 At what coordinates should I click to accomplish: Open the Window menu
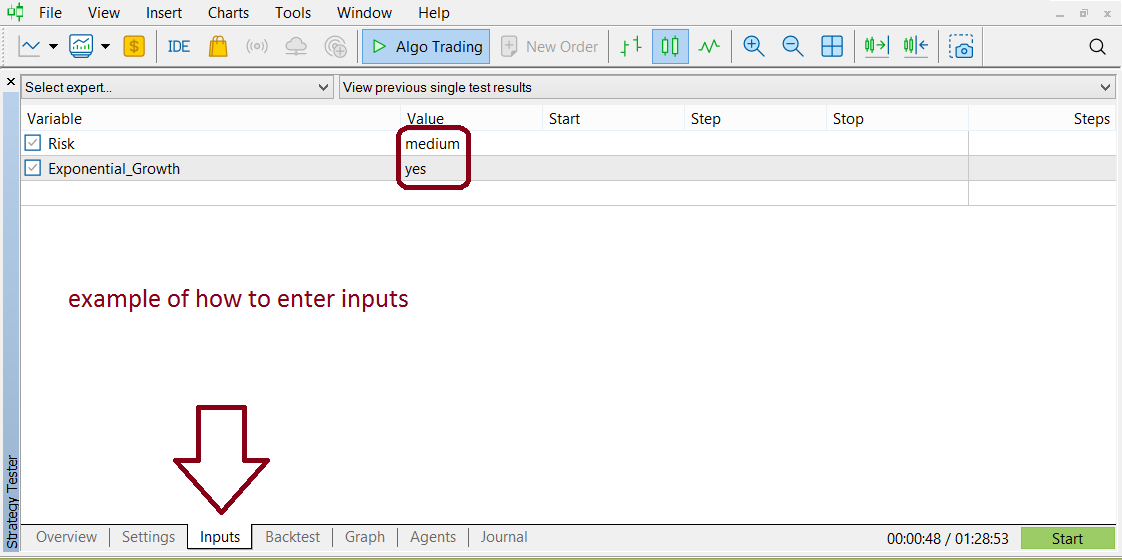tap(364, 13)
